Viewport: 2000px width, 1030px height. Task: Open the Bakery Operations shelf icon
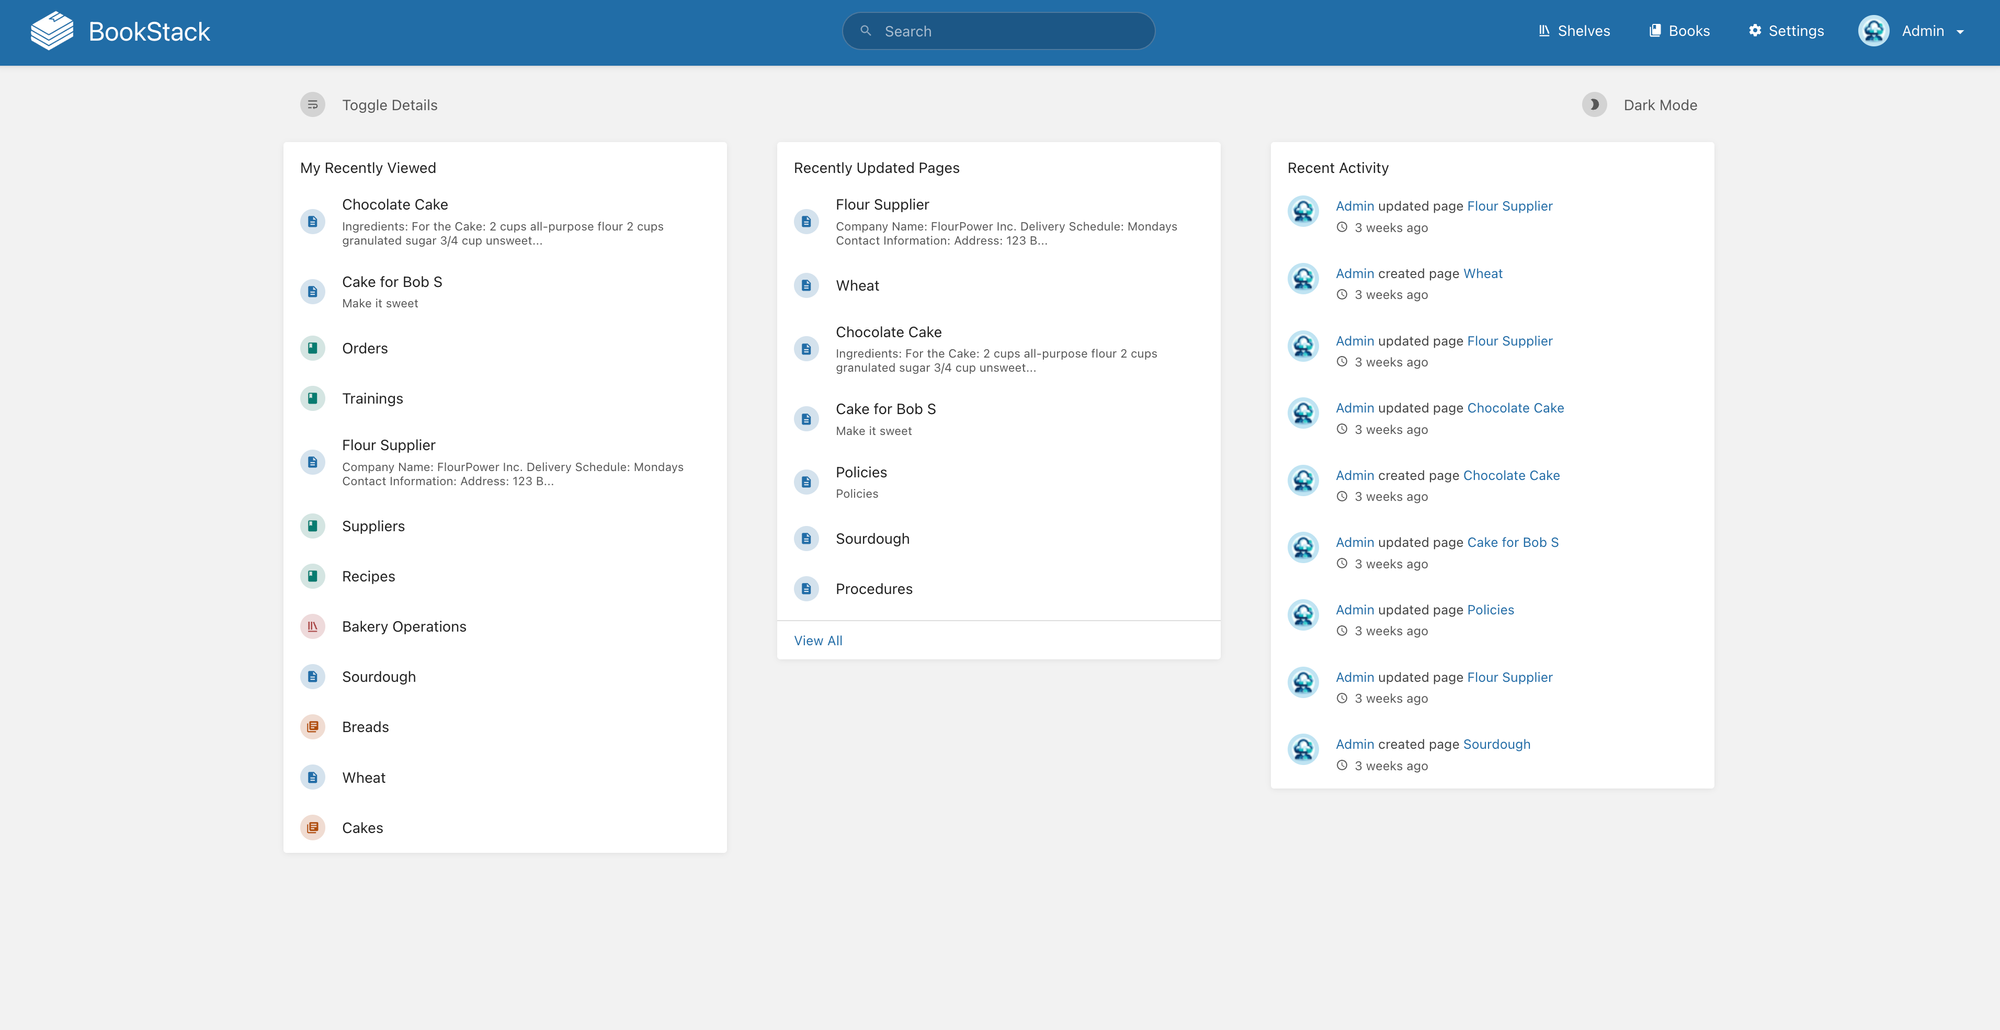(x=312, y=626)
